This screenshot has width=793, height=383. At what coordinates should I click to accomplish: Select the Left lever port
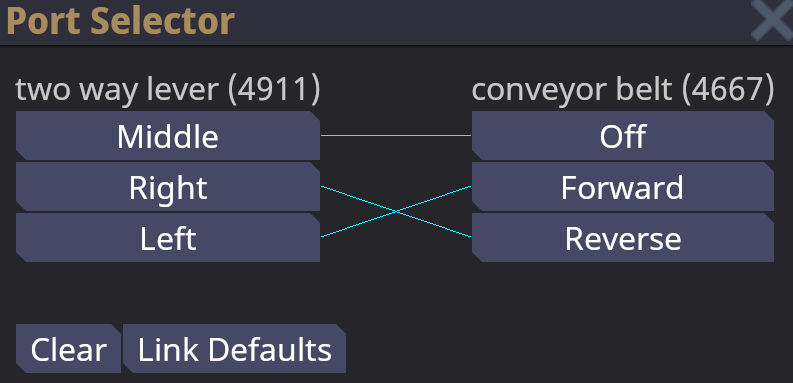[168, 237]
